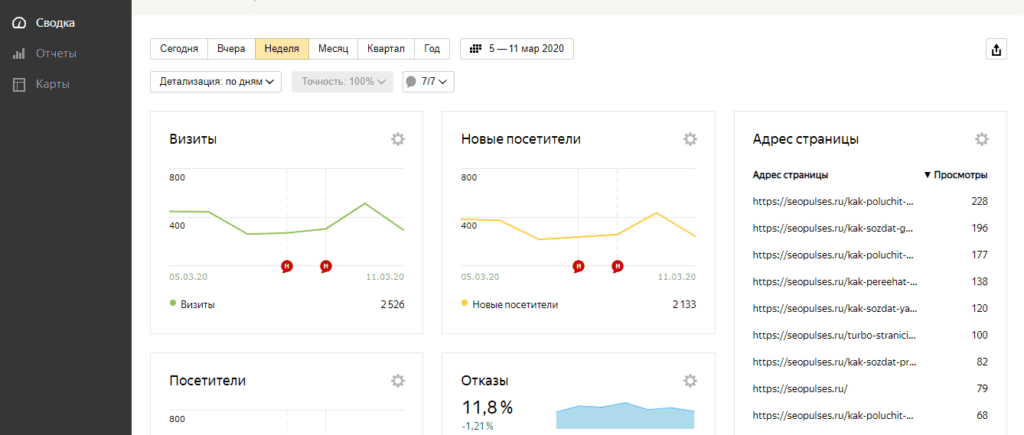Click the first red annotation marker in Визиты chart
The image size is (1024, 435).
[x=287, y=266]
